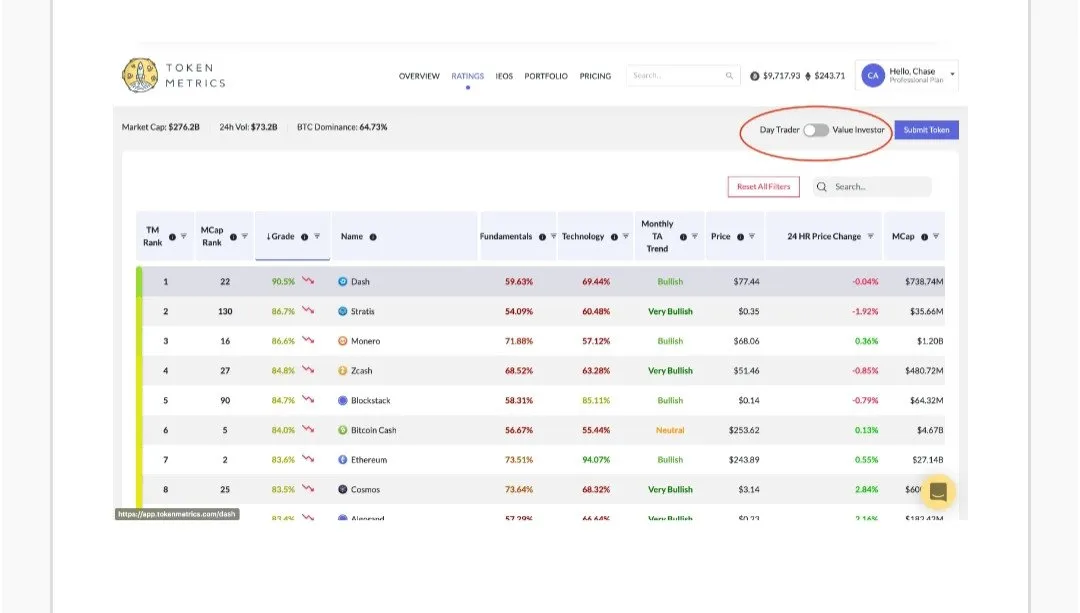
Task: Open Name column info icon
Action: [x=373, y=237]
